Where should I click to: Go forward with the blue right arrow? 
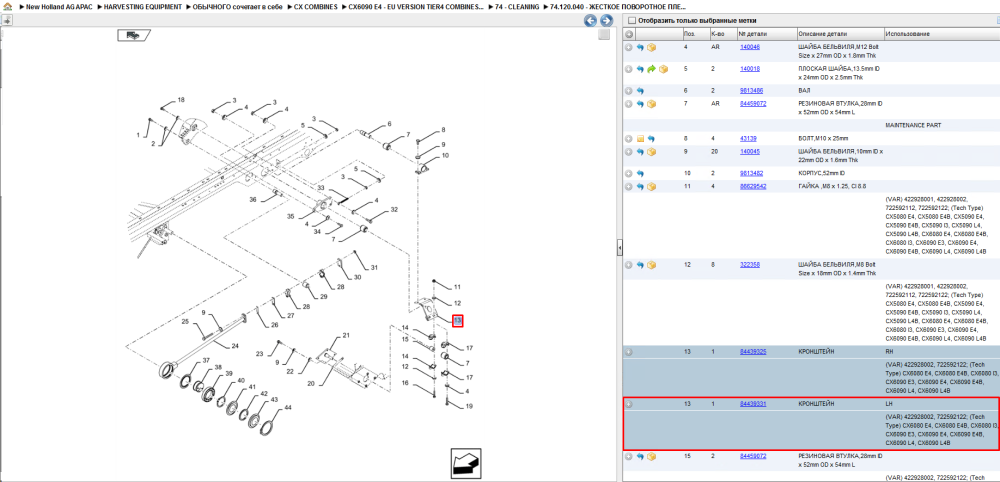point(606,20)
